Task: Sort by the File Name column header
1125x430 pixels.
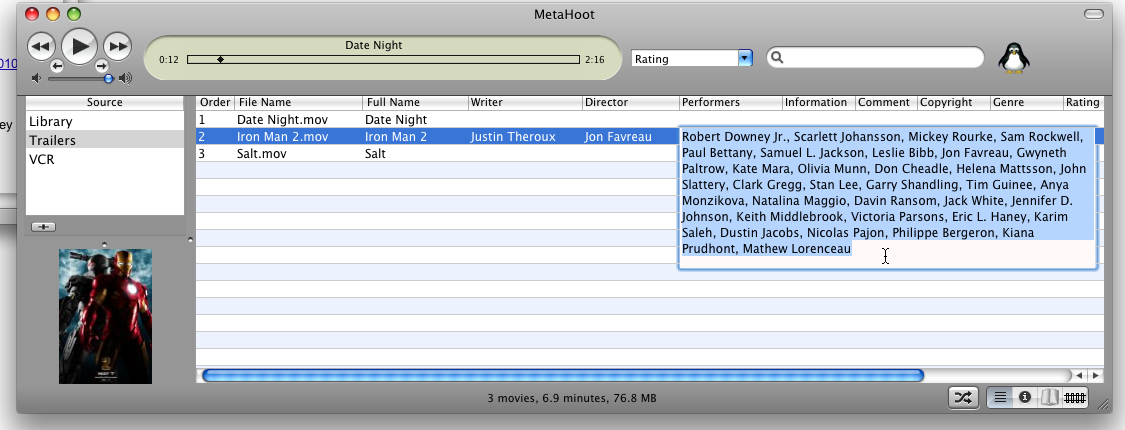Action: pyautogui.click(x=298, y=103)
